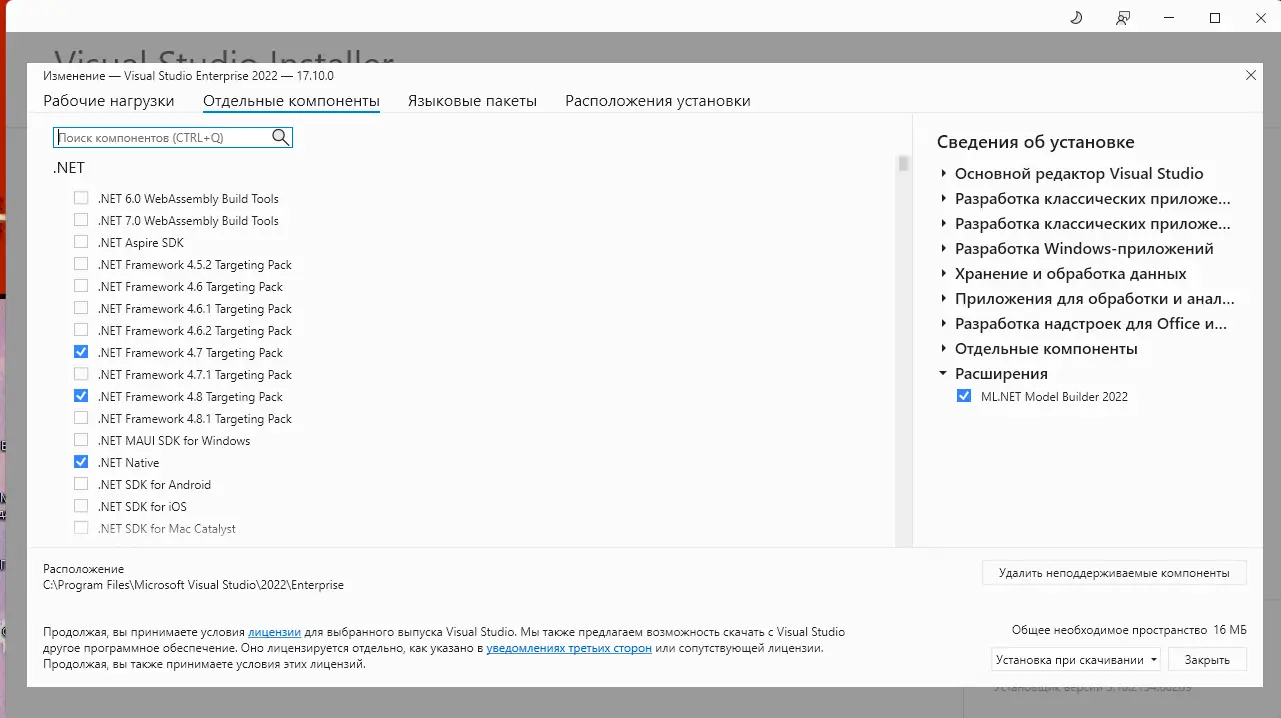1281x718 pixels.
Task: Click Удалить неподдерживаемые компоненты button
Action: 1113,572
